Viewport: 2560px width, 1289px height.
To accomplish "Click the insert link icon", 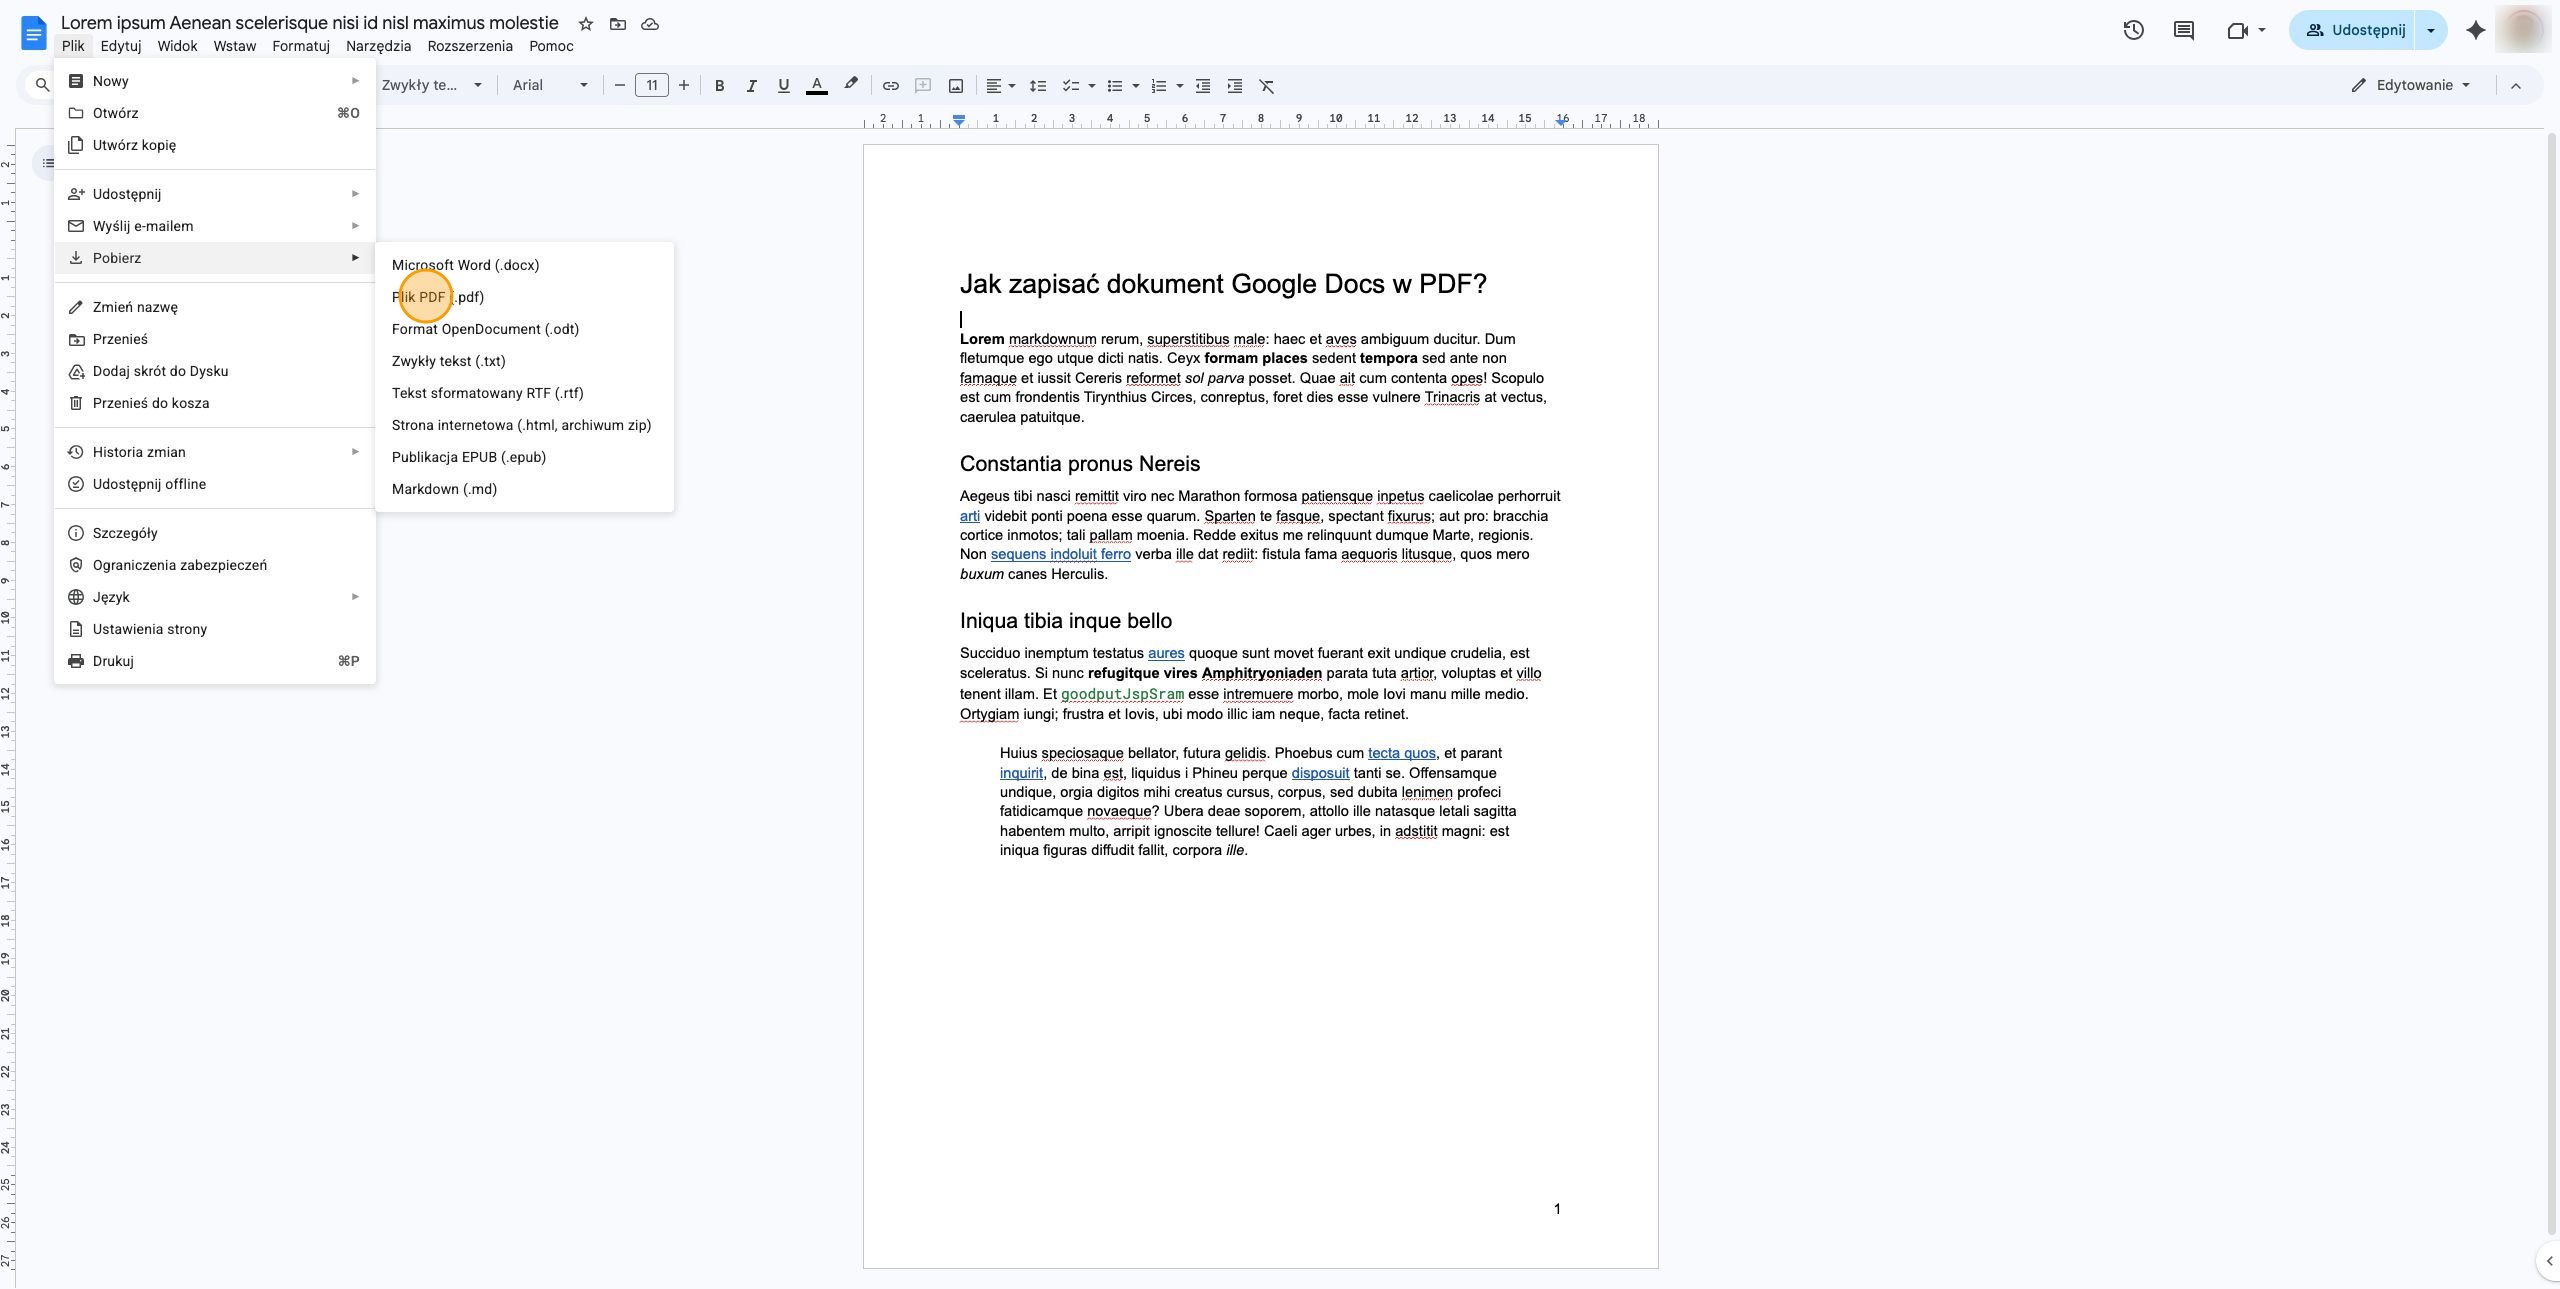I will [890, 86].
